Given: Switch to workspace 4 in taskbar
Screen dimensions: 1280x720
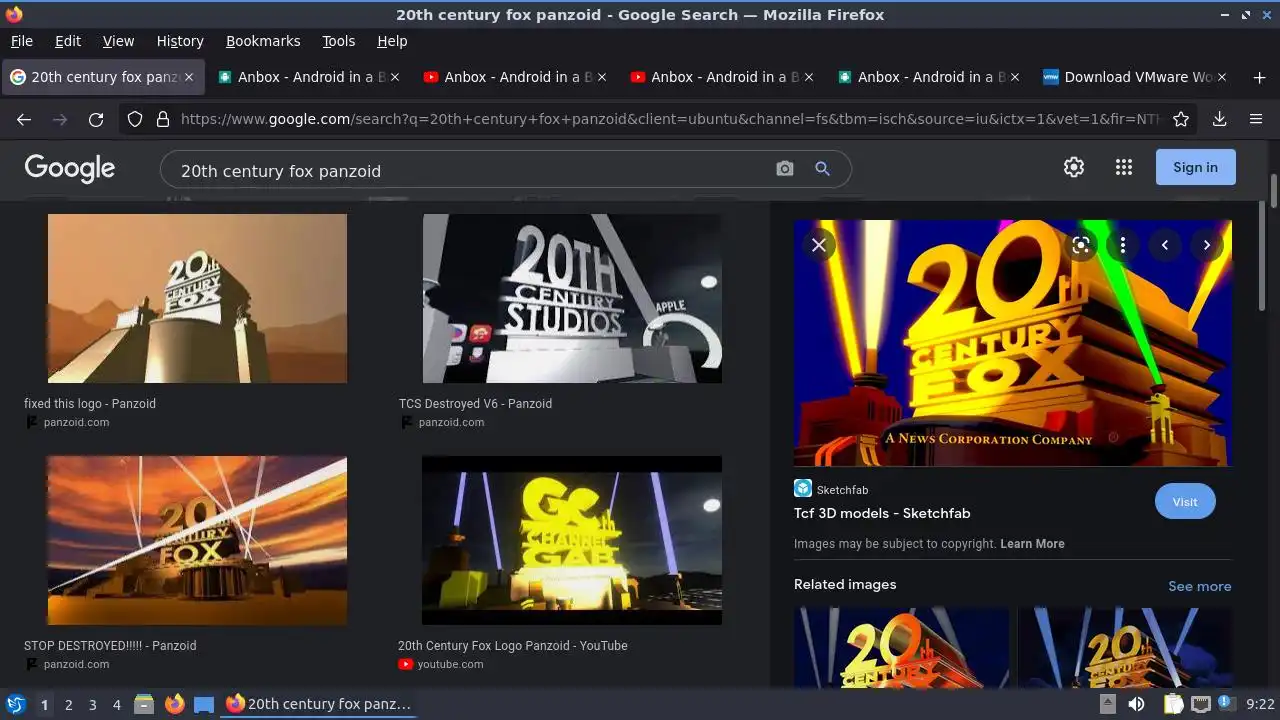Looking at the screenshot, I should tap(116, 705).
